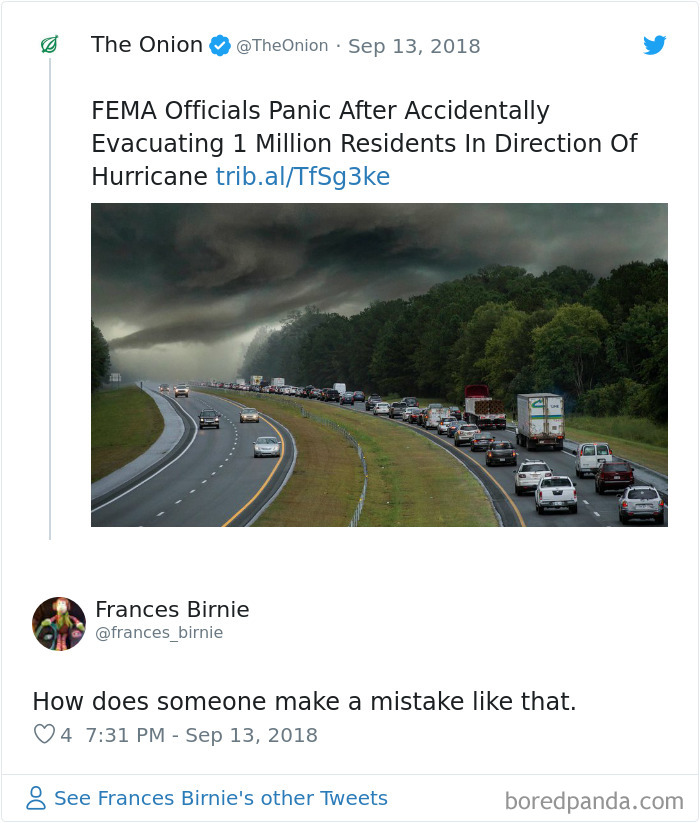Open the 7:31 PM - Sep 13, 2018 timestamp

tap(202, 735)
